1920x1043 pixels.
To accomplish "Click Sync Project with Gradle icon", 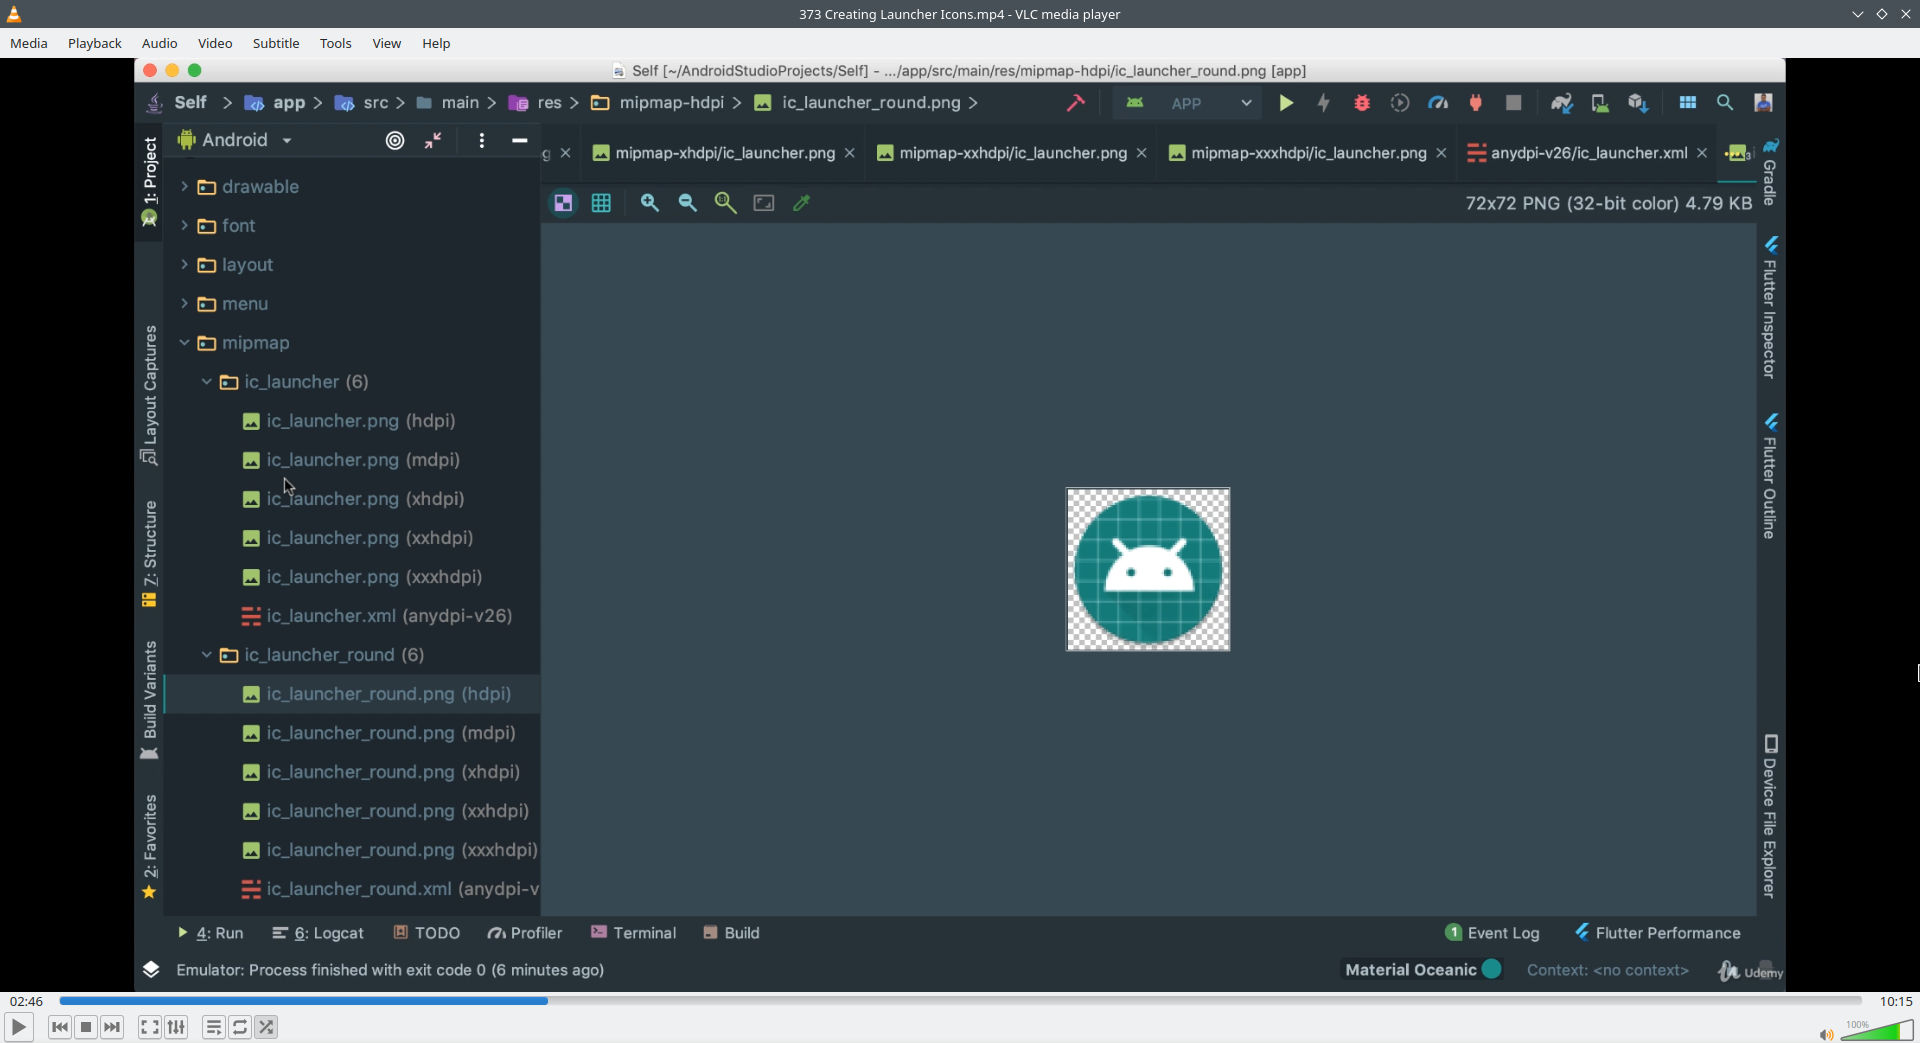I will click(x=1561, y=103).
